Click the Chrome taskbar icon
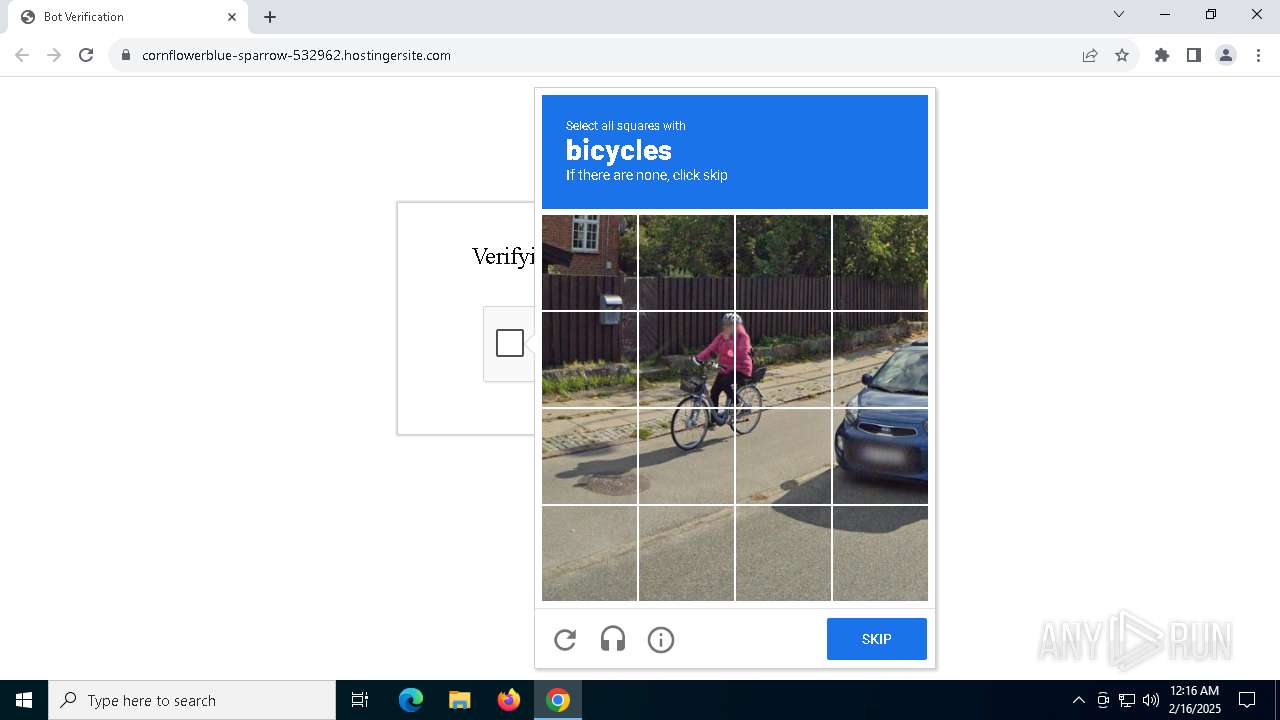This screenshot has height=720, width=1280. tap(558, 700)
